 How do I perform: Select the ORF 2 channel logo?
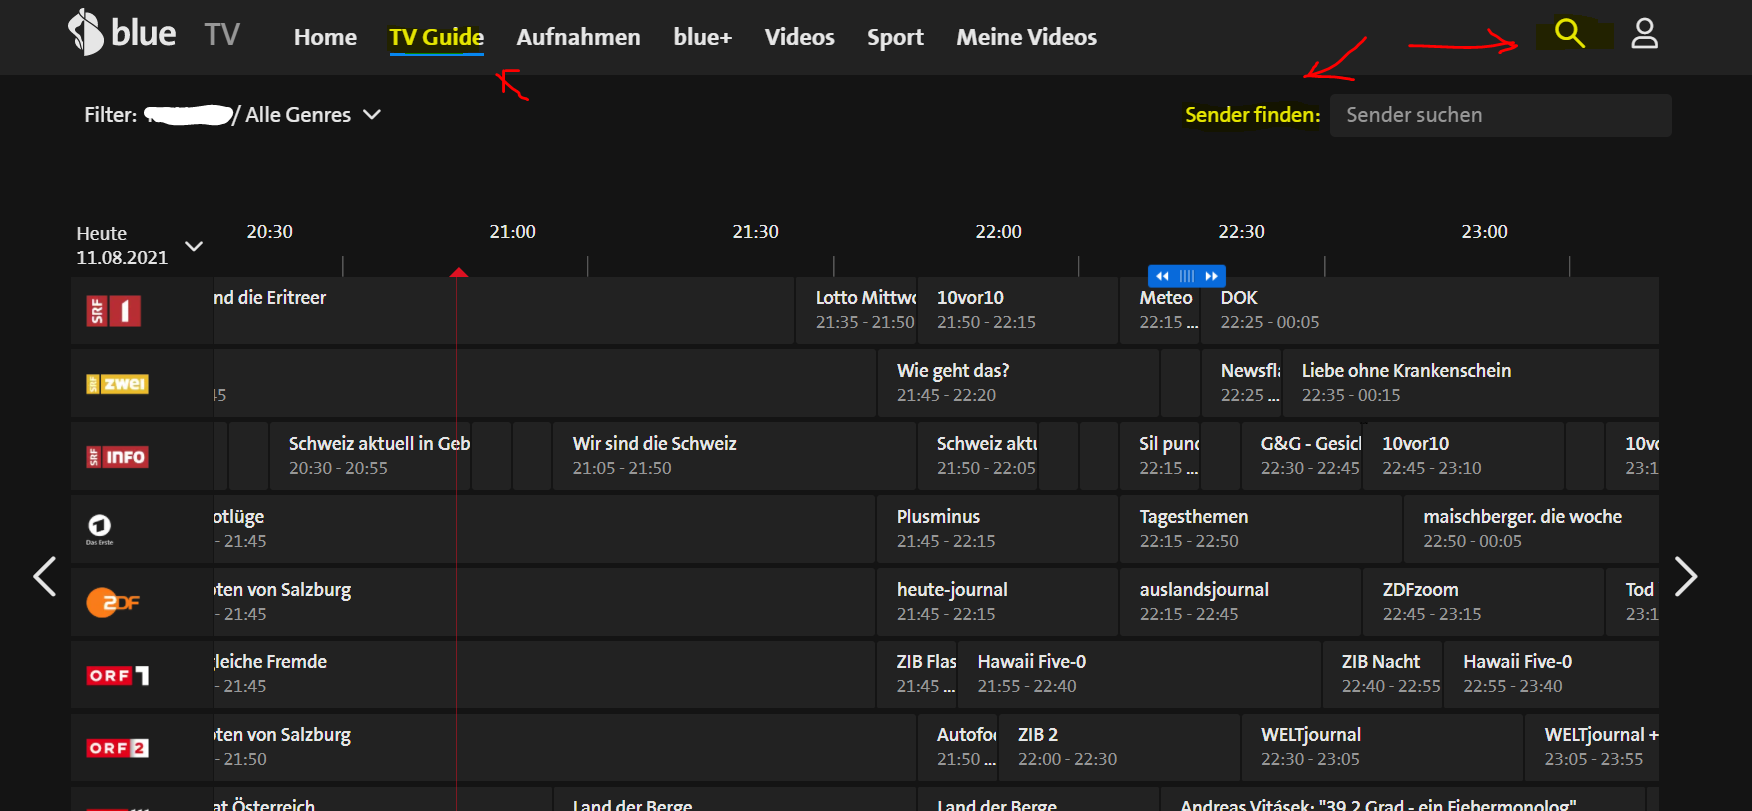click(117, 748)
